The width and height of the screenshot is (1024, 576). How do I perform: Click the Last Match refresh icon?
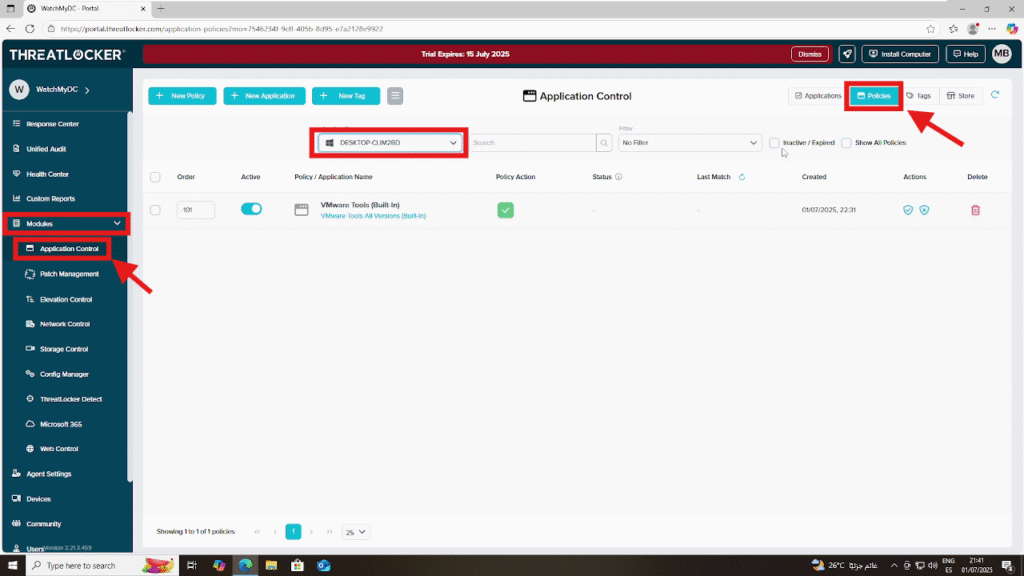(742, 177)
